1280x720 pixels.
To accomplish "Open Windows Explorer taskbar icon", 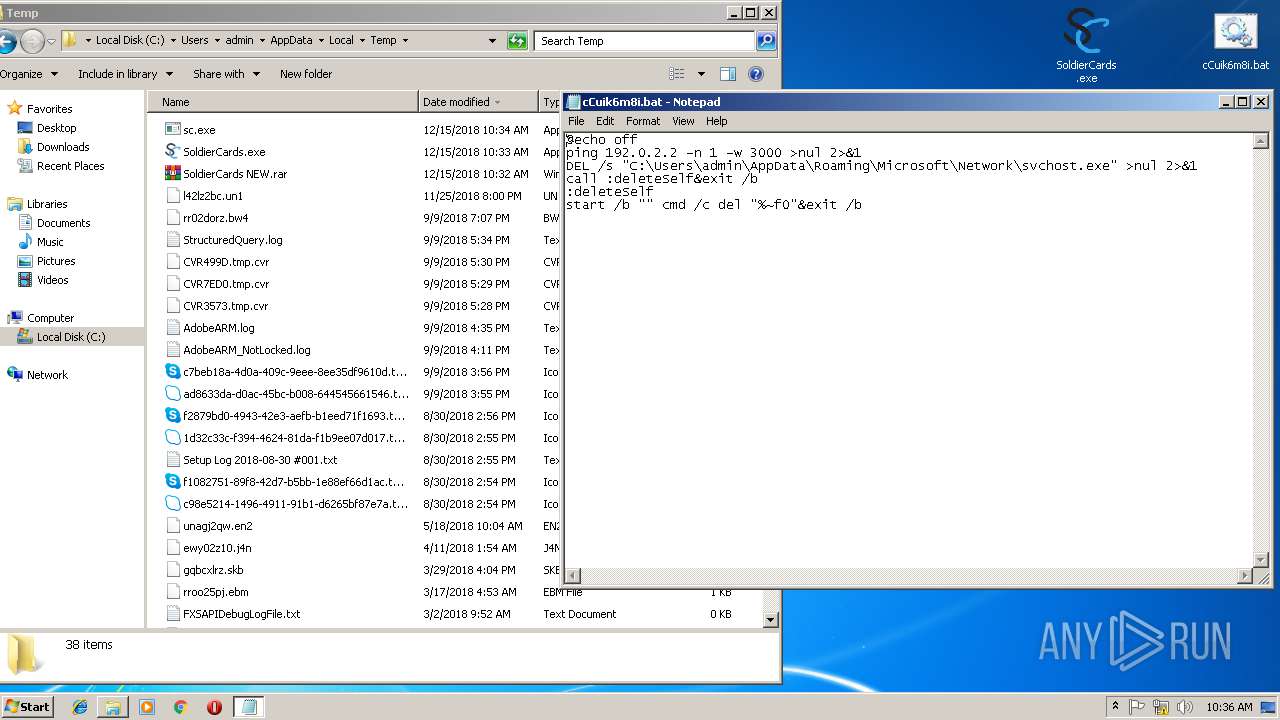I will pos(113,707).
